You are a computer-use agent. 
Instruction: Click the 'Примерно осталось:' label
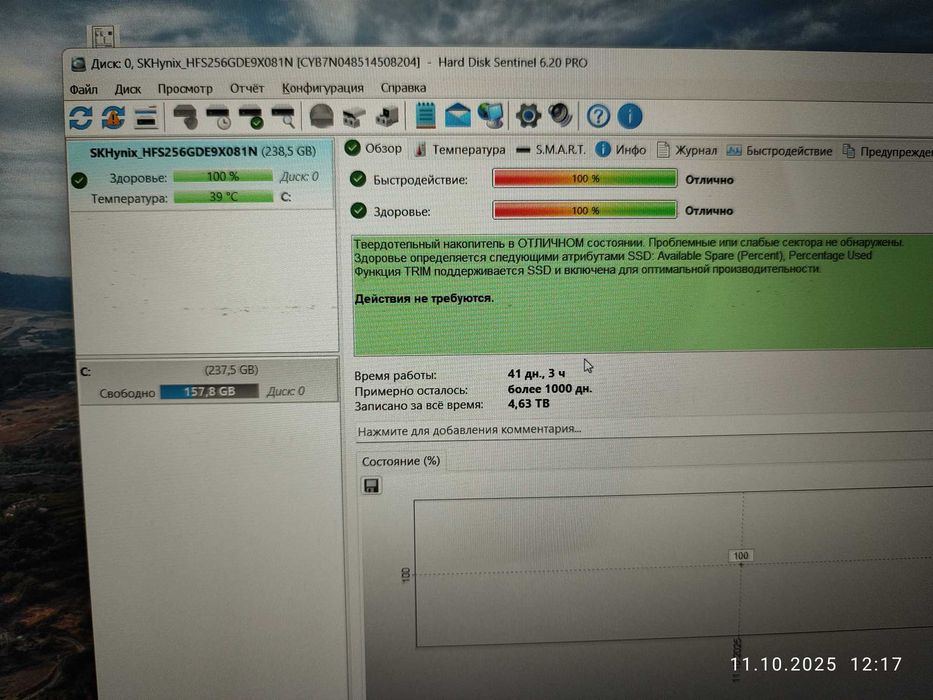411,391
